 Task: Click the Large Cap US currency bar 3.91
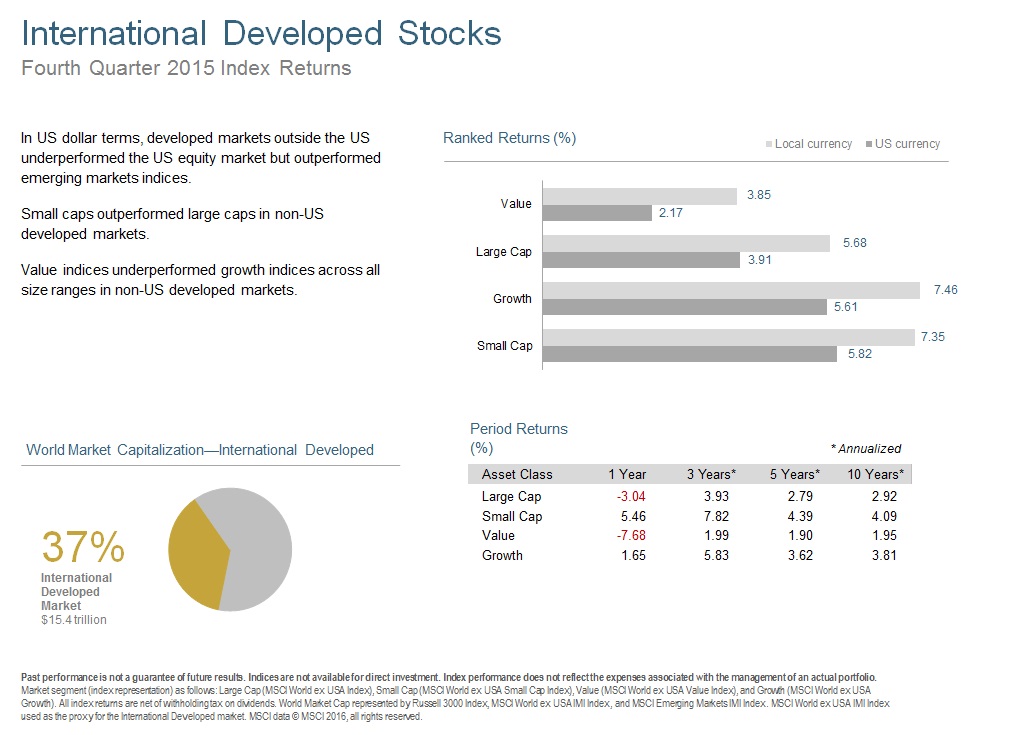click(641, 260)
